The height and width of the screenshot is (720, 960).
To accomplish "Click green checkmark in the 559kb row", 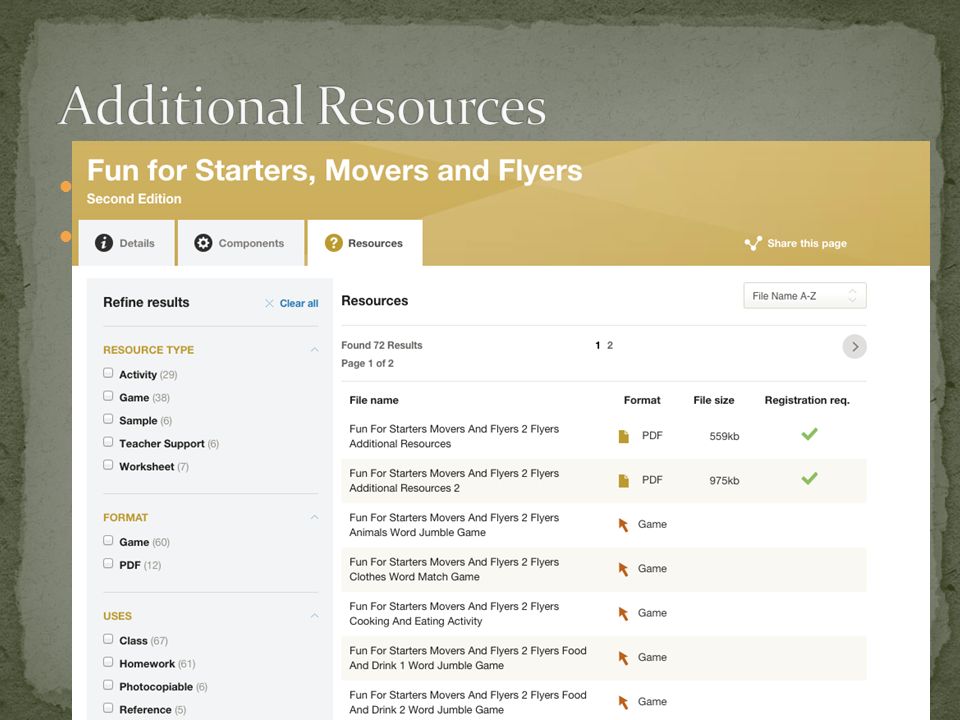I will coord(809,434).
